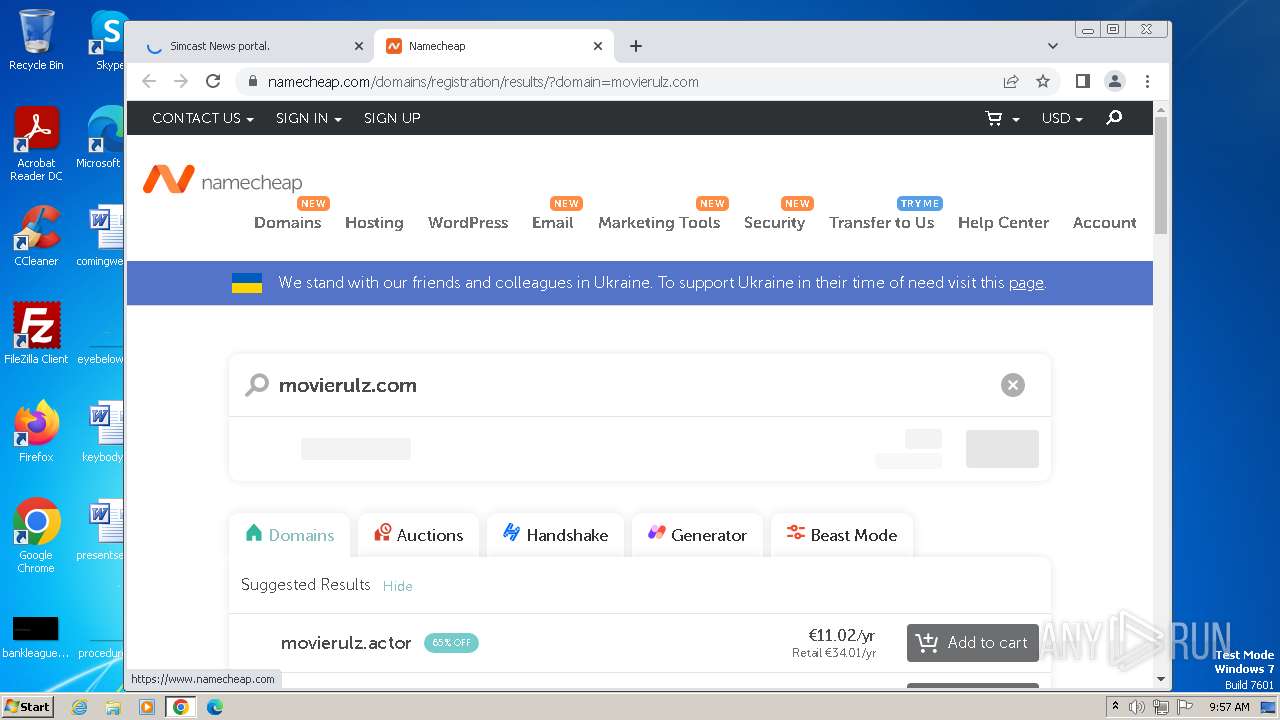This screenshot has height=720, width=1280.
Task: Open volume control in system tray
Action: click(x=1137, y=706)
